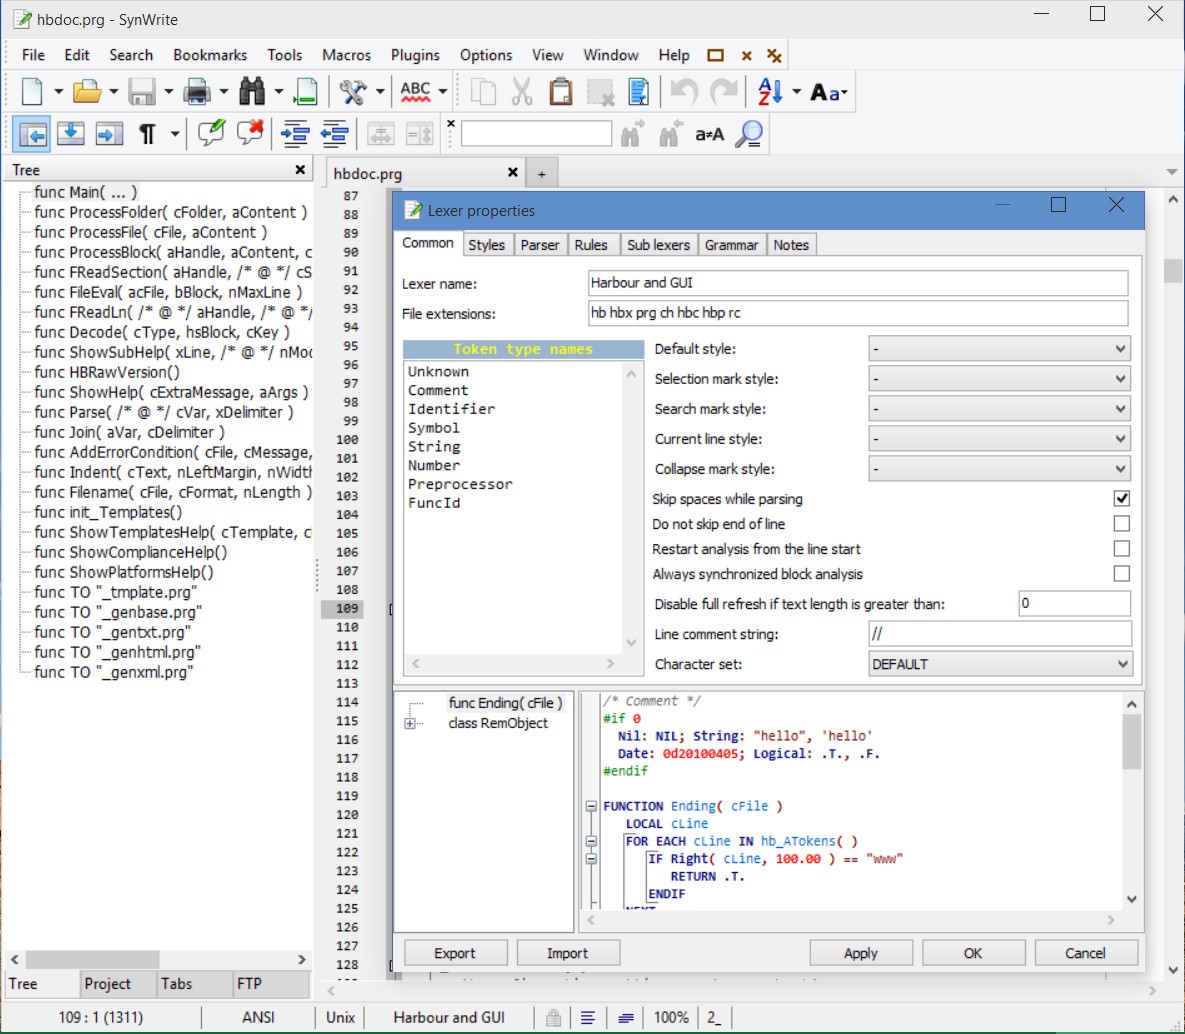Viewport: 1185px width, 1034px height.
Task: Open the Plugins menu
Action: (415, 55)
